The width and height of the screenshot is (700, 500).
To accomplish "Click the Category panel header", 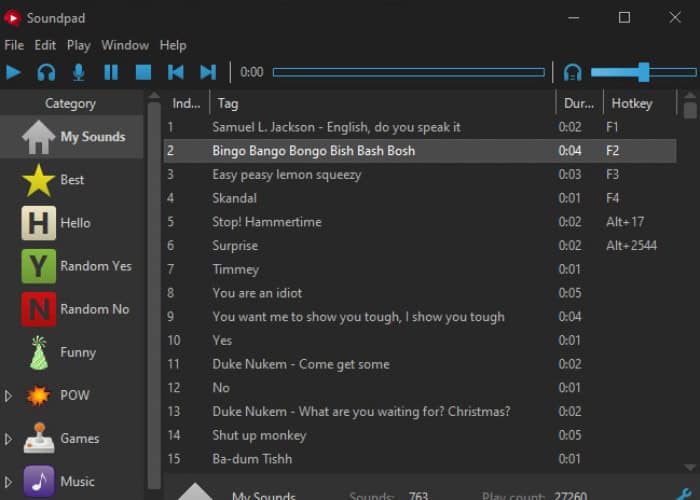I will pos(71,104).
